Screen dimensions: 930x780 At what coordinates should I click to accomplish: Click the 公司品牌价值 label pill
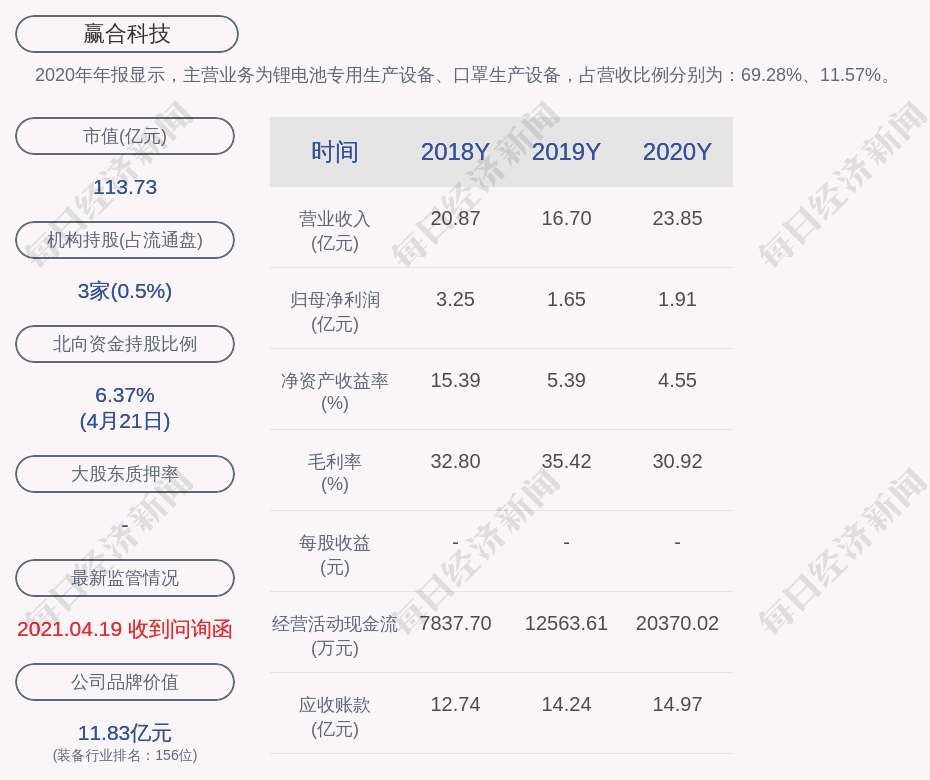pyautogui.click(x=125, y=682)
